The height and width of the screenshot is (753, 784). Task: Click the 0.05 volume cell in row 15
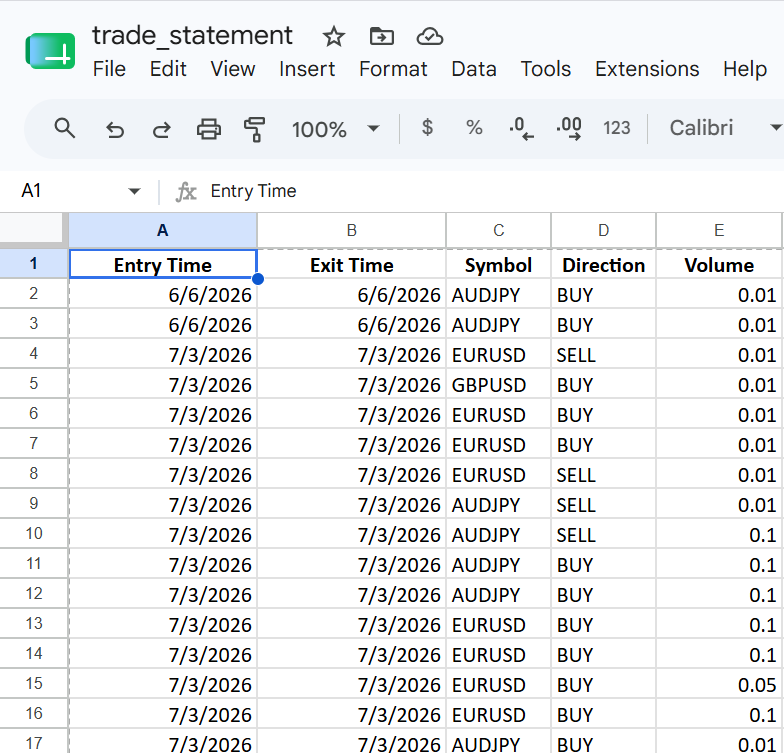(x=719, y=684)
